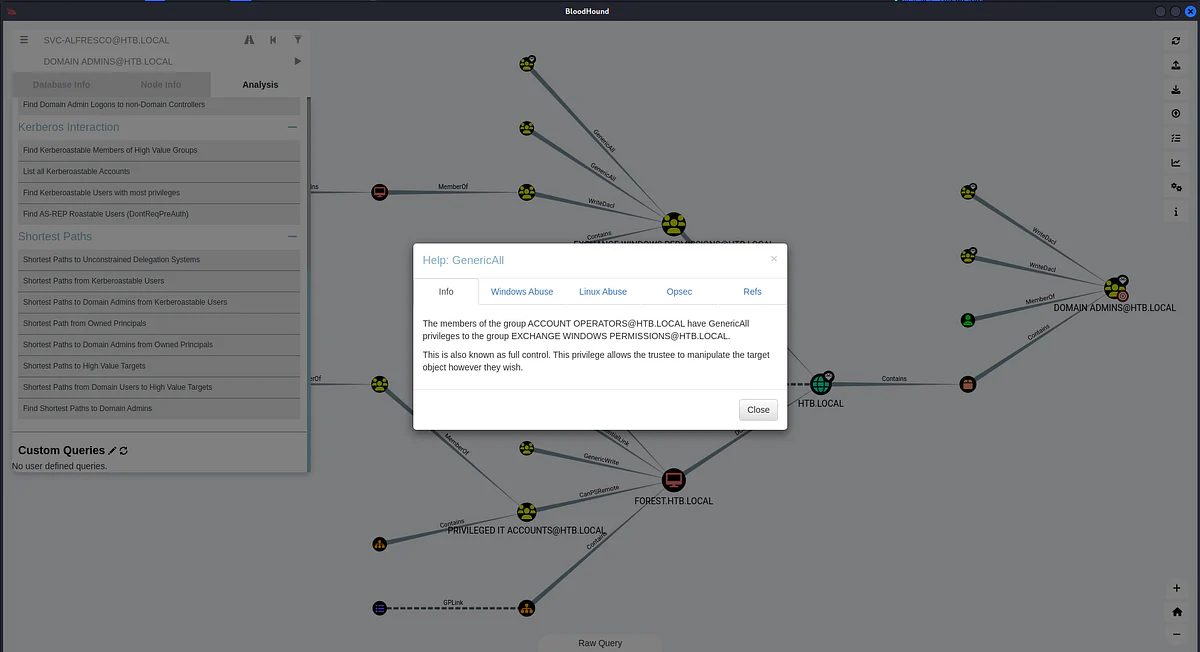The height and width of the screenshot is (652, 1200).
Task: Open the About info icon
Action: click(1177, 212)
